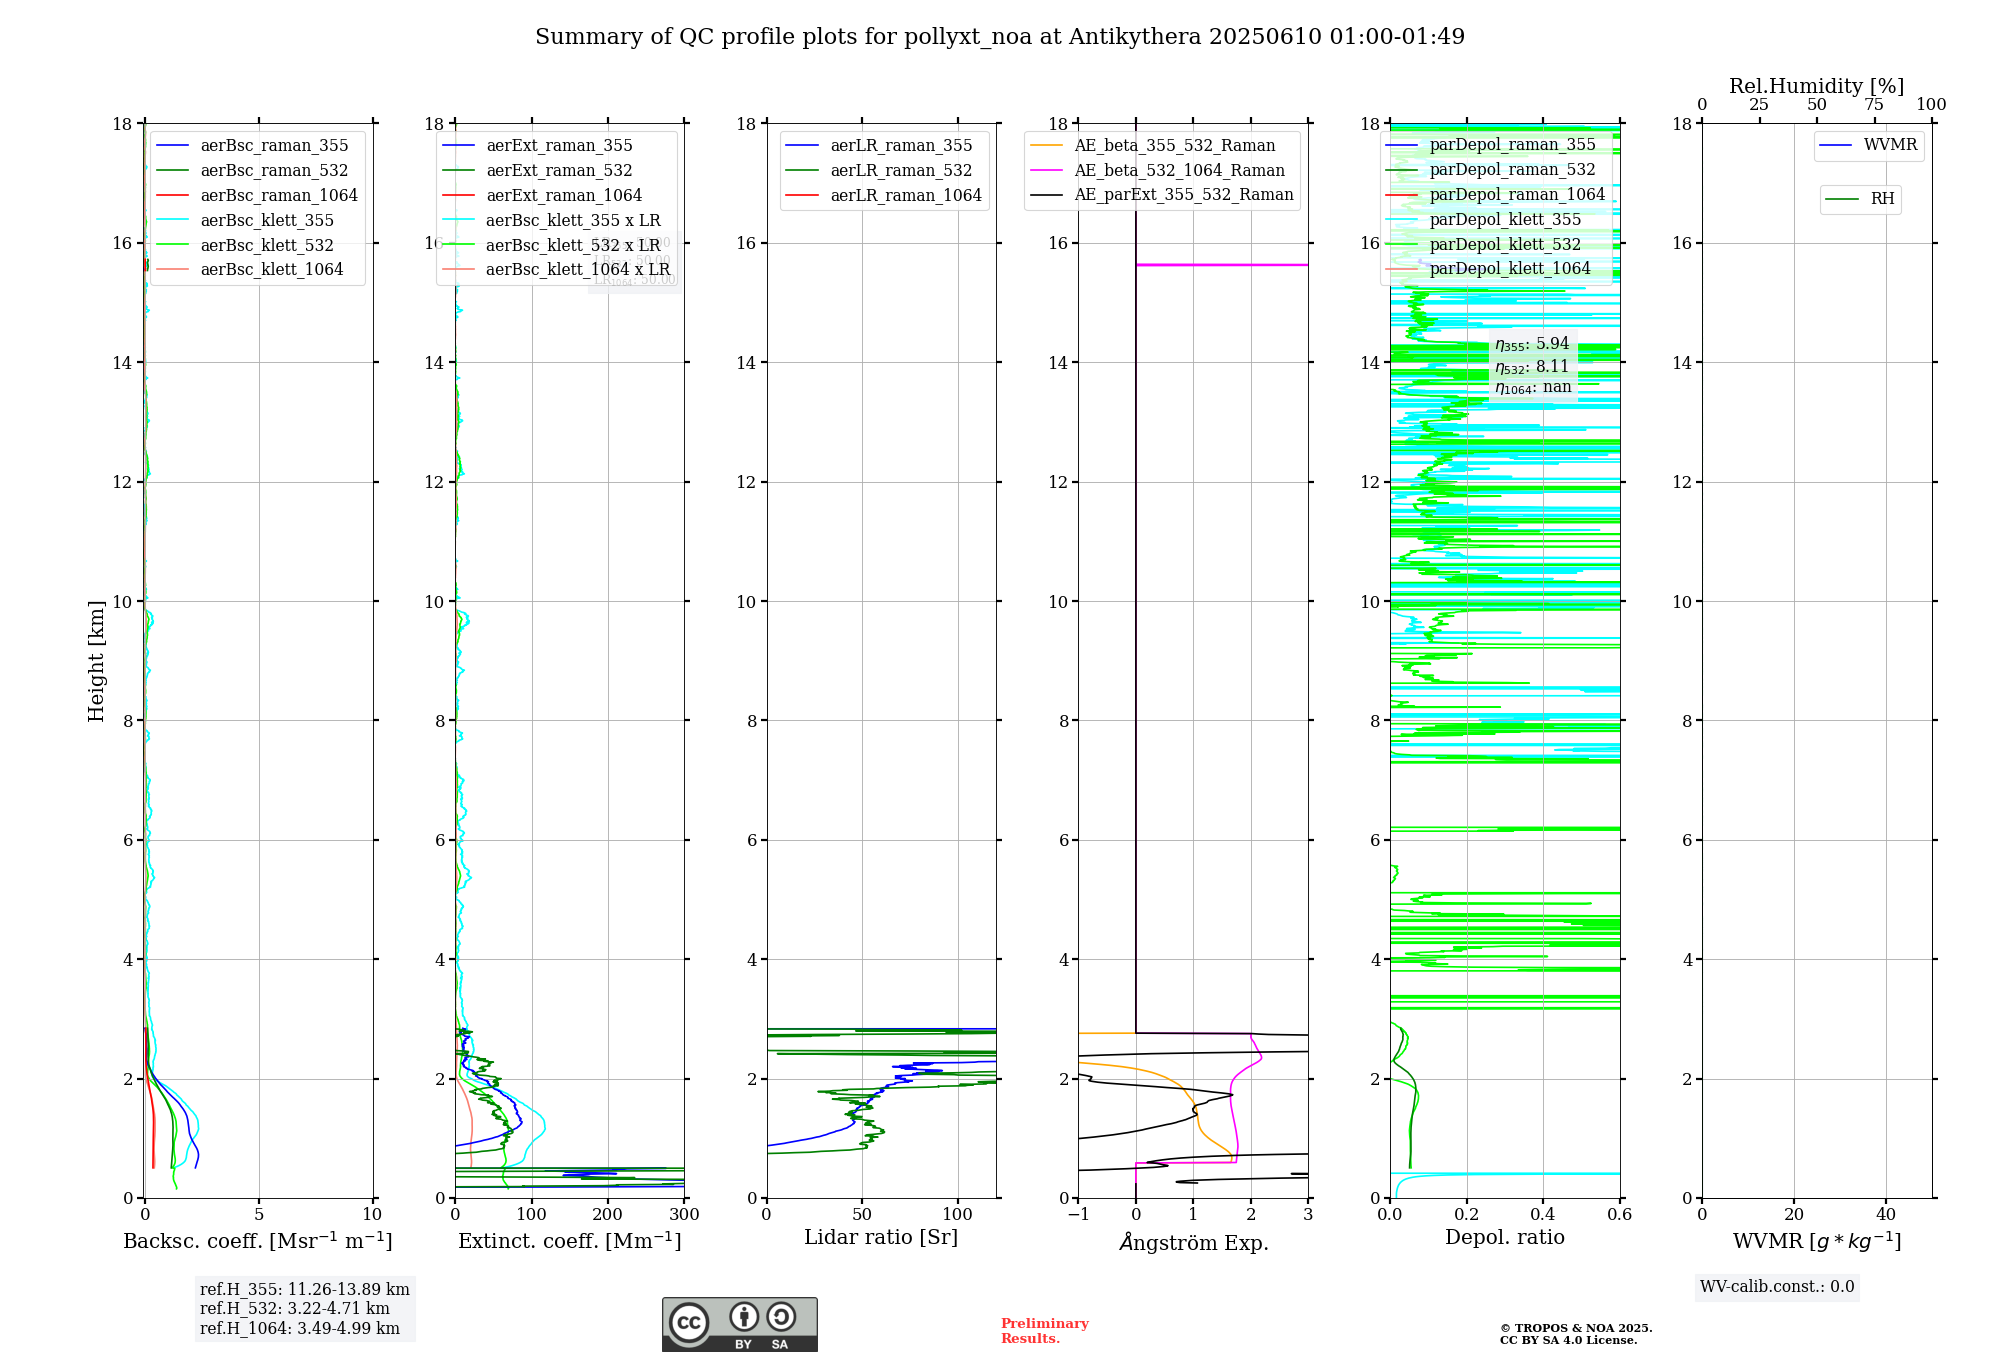Click the Extinct. coeff. axis label
The width and height of the screenshot is (2000, 1360).
(x=570, y=1241)
